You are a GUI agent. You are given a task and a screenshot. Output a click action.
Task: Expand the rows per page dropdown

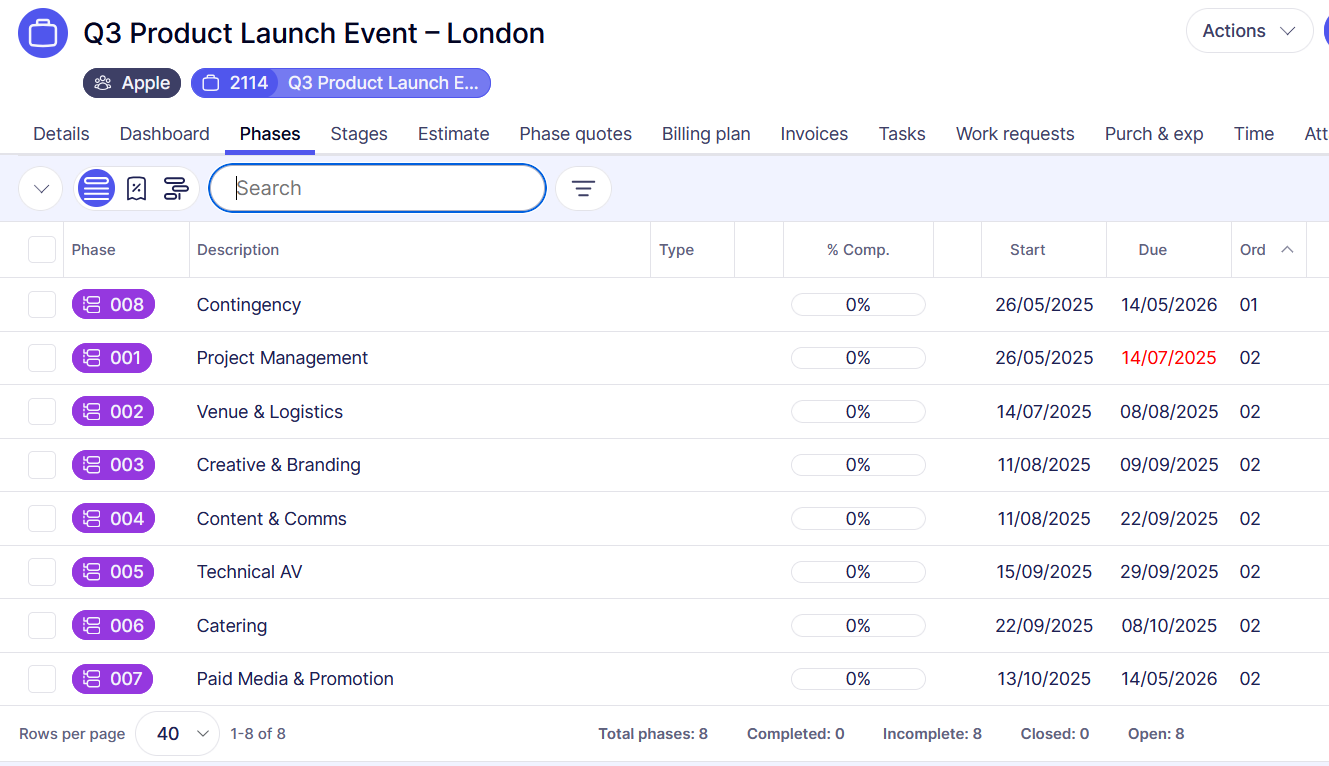coord(177,734)
